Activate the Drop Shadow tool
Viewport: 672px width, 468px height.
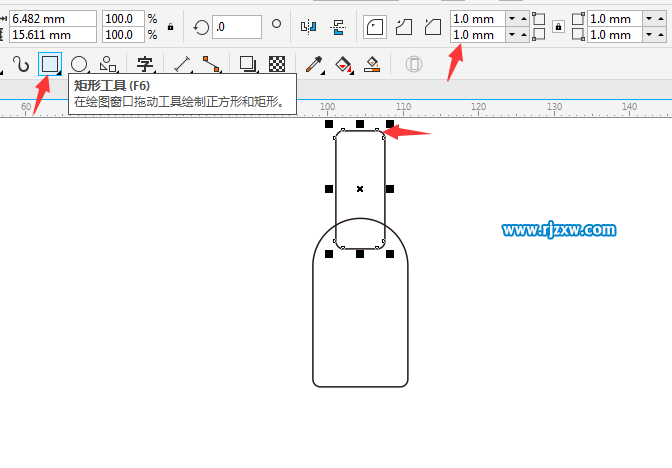(x=248, y=64)
